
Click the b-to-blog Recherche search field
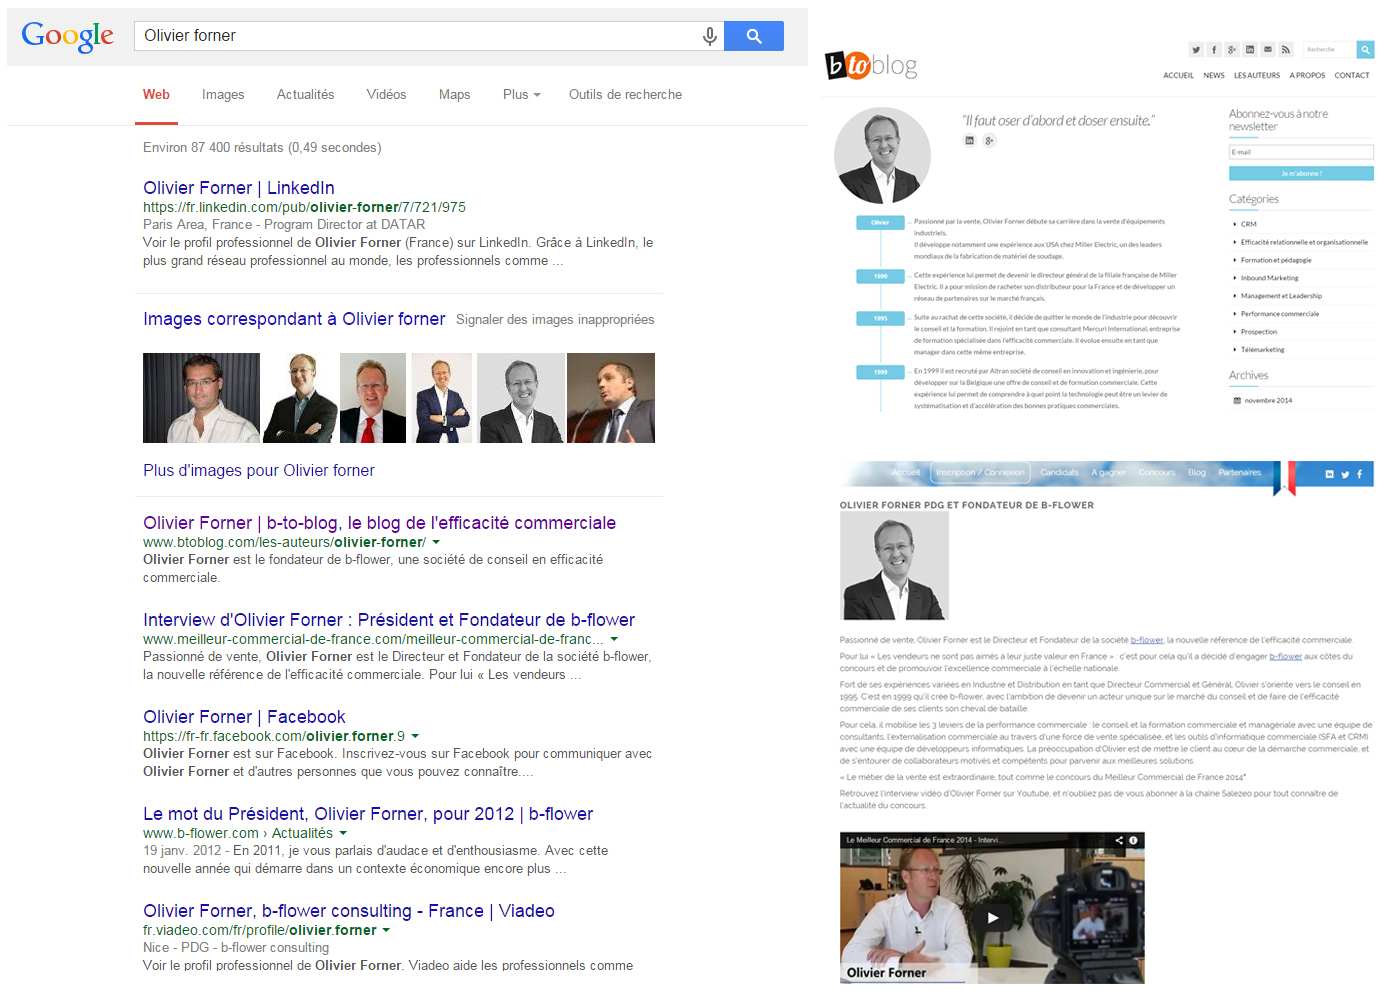point(1329,49)
